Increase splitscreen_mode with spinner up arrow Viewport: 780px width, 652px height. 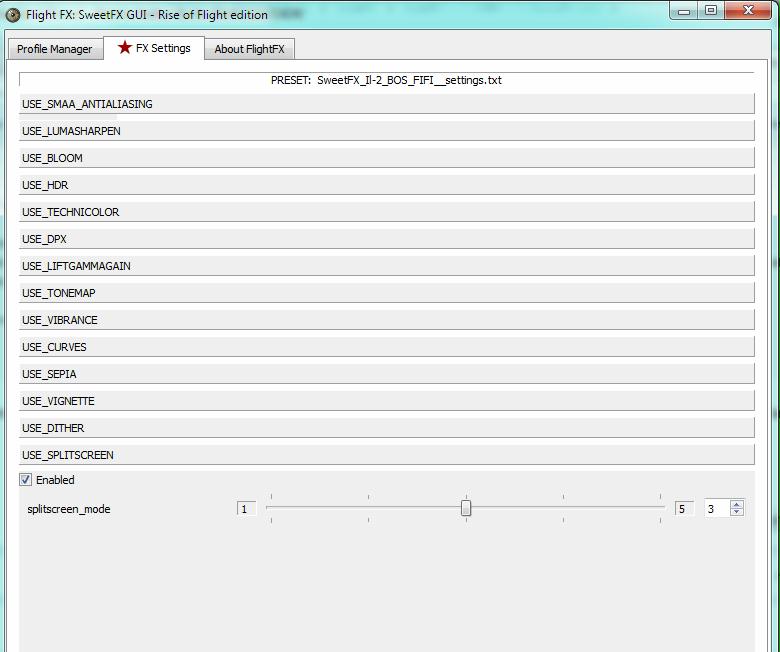(x=737, y=504)
